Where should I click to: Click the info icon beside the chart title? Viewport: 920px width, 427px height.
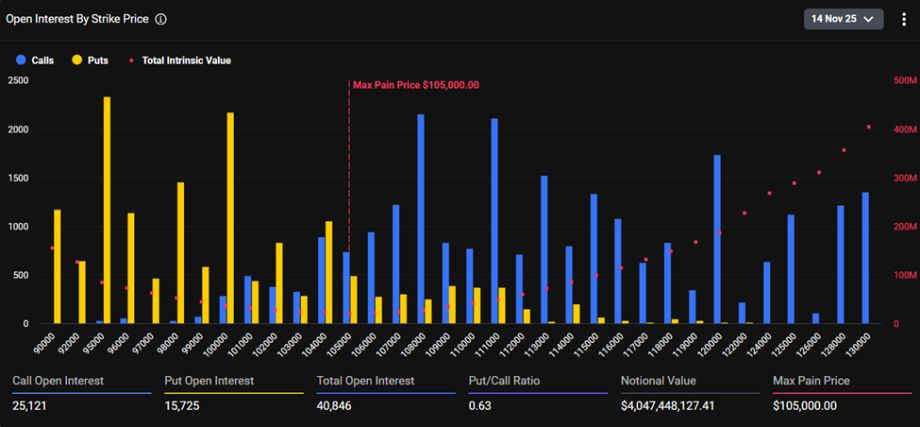(161, 19)
